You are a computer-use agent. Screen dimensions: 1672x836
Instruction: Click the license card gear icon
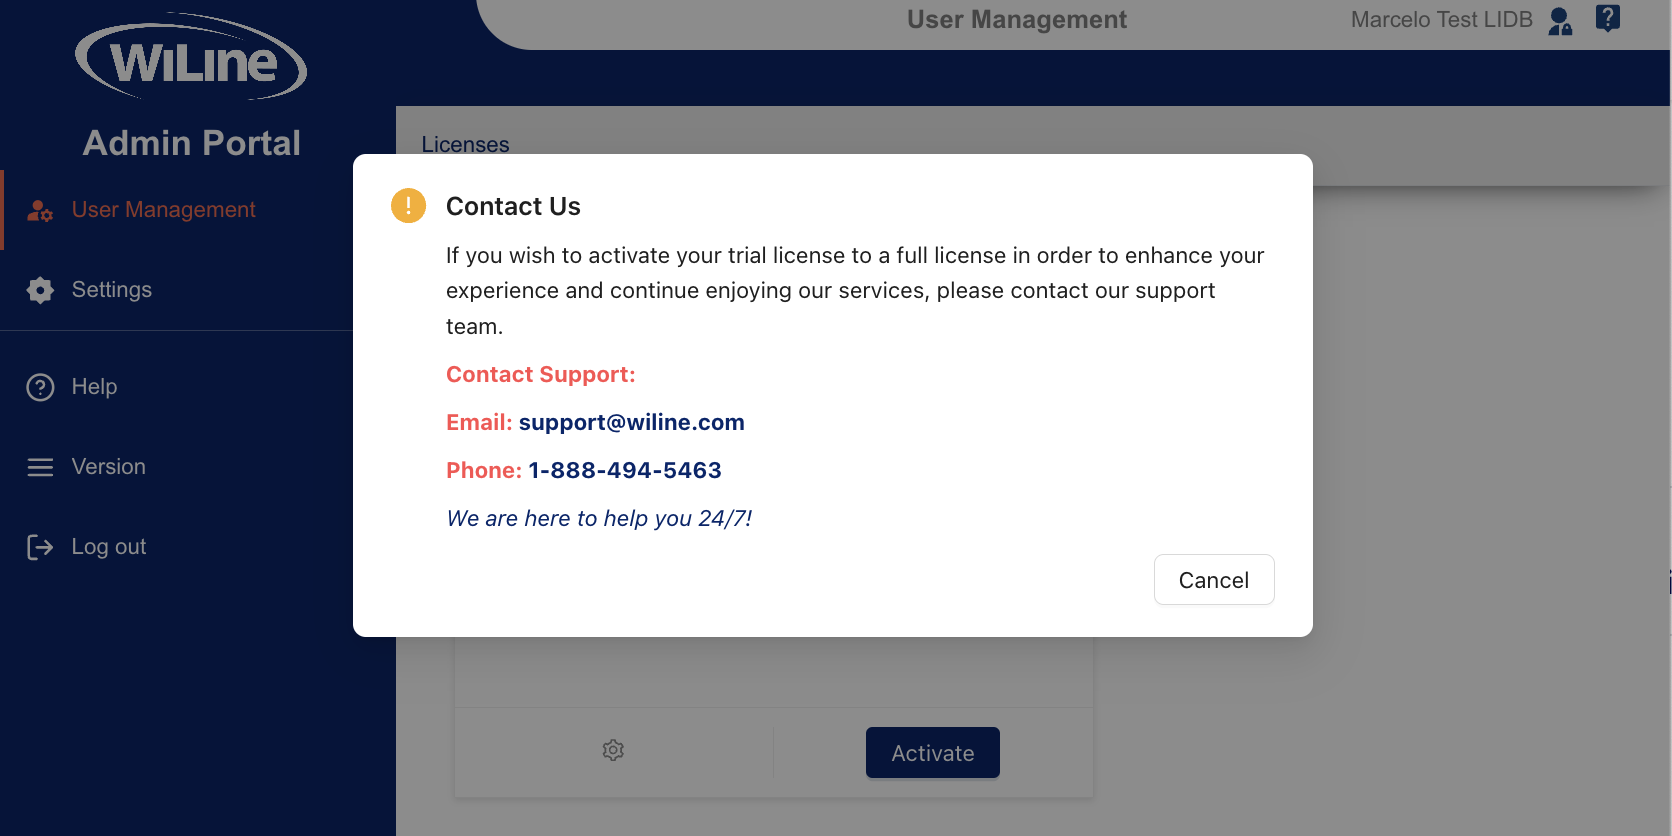[x=613, y=750]
